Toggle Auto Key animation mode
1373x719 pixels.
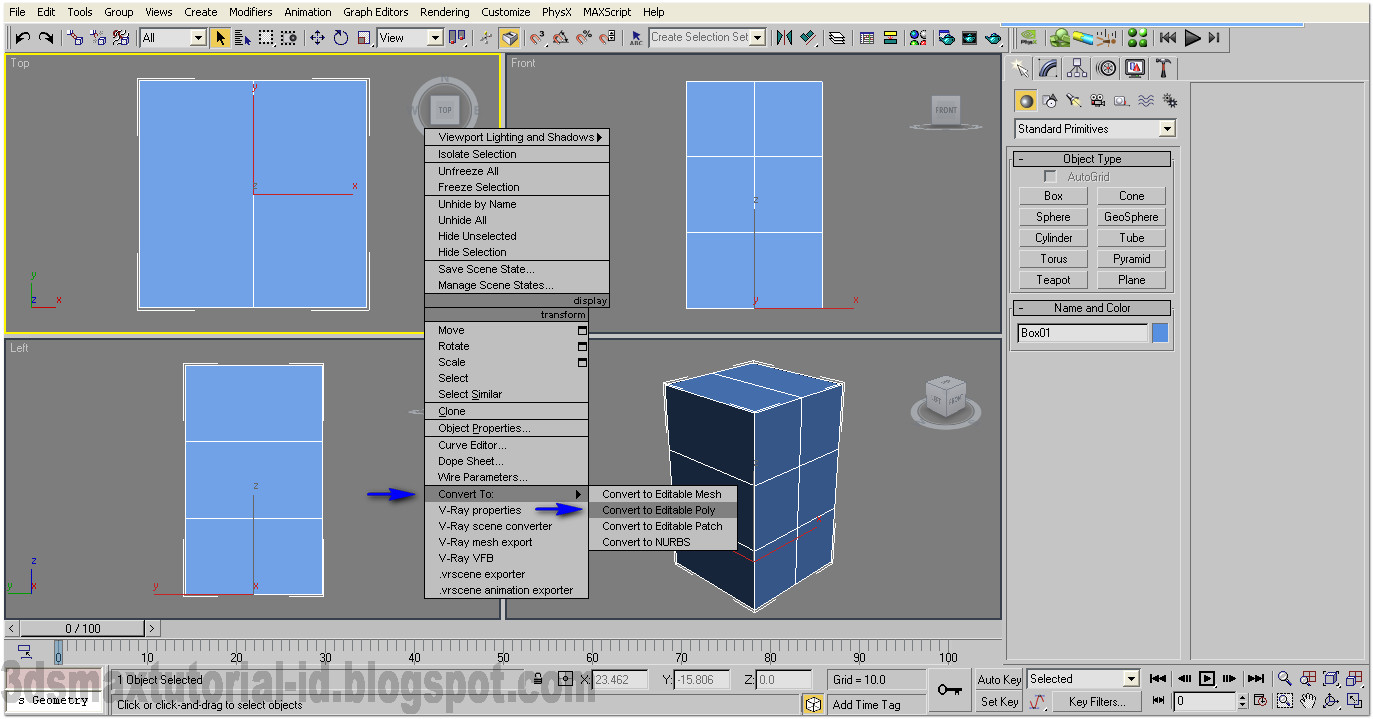999,678
